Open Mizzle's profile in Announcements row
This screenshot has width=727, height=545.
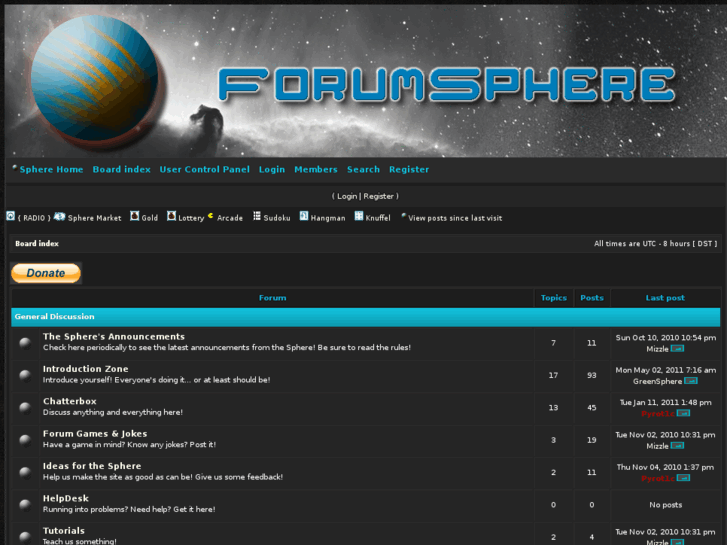[657, 349]
